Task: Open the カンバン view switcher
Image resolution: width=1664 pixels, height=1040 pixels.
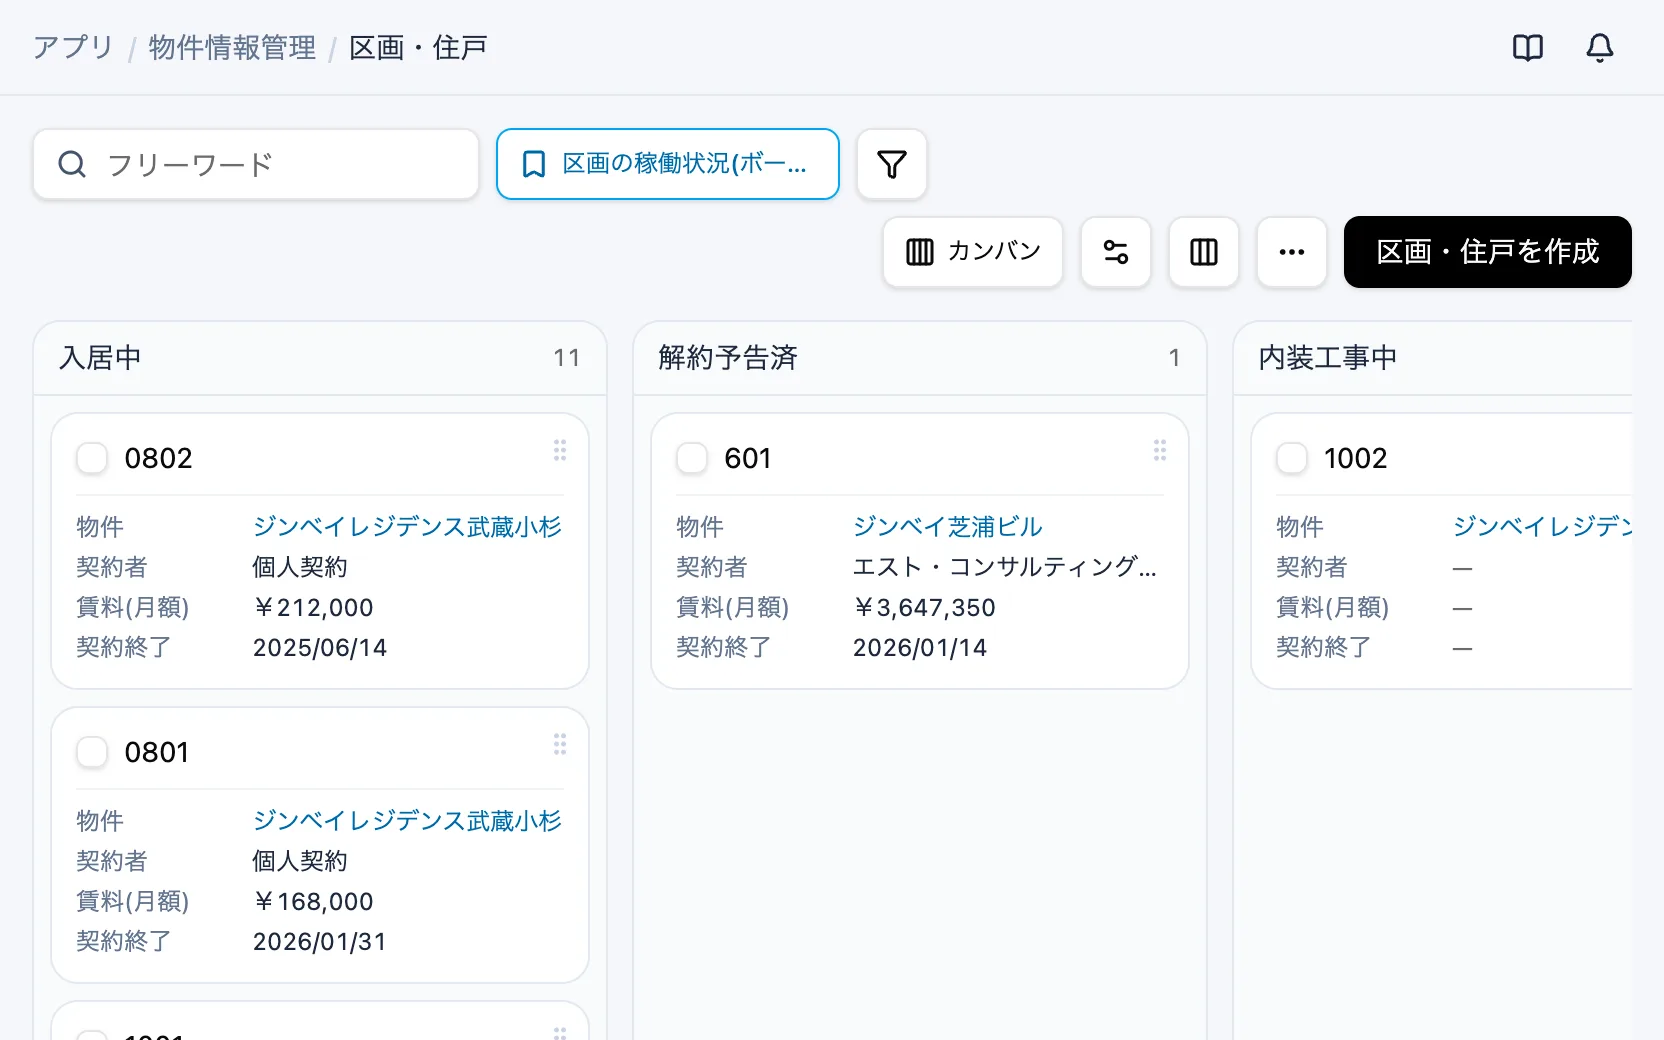Action: click(x=973, y=252)
